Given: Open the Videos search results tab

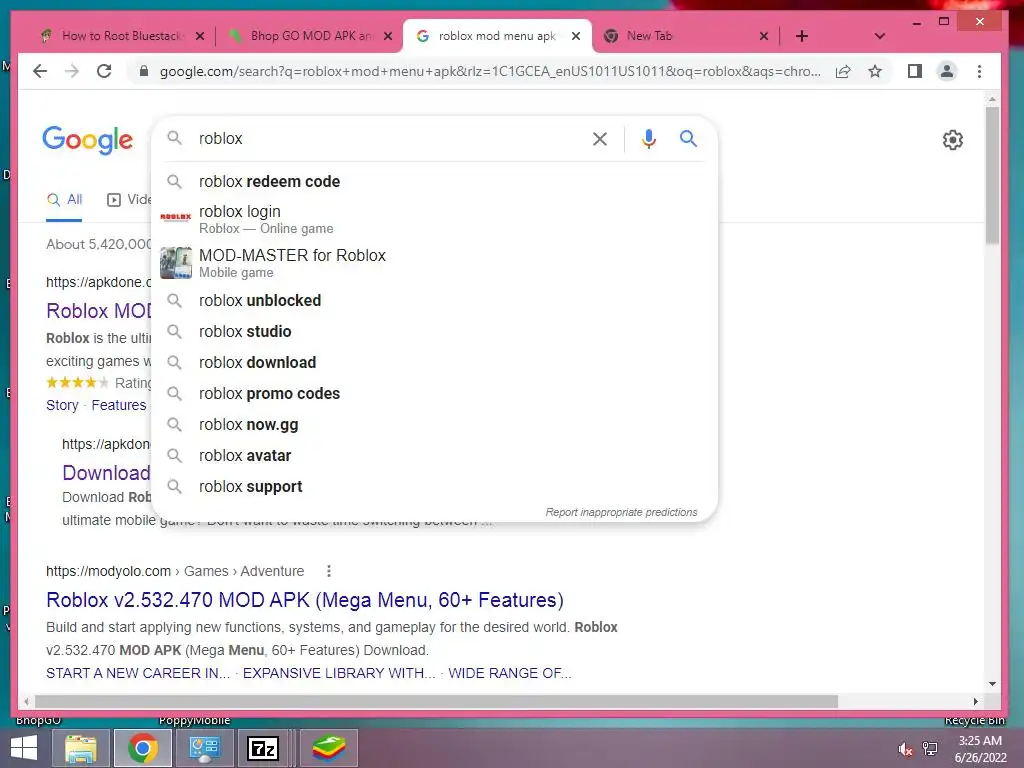Looking at the screenshot, I should tap(129, 200).
